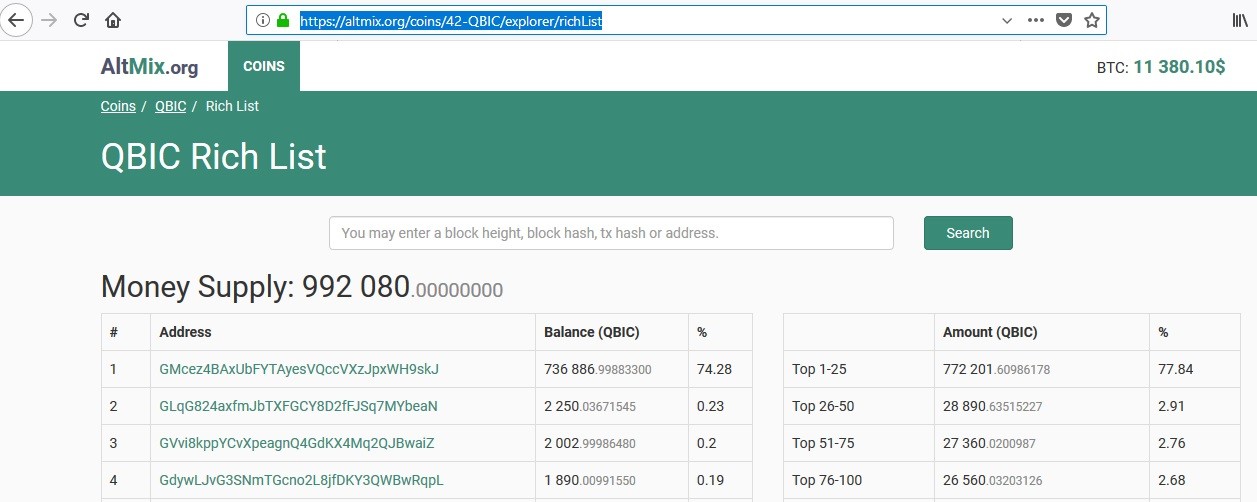Show site information via the info icon
This screenshot has height=502, width=1257.
tap(262, 20)
